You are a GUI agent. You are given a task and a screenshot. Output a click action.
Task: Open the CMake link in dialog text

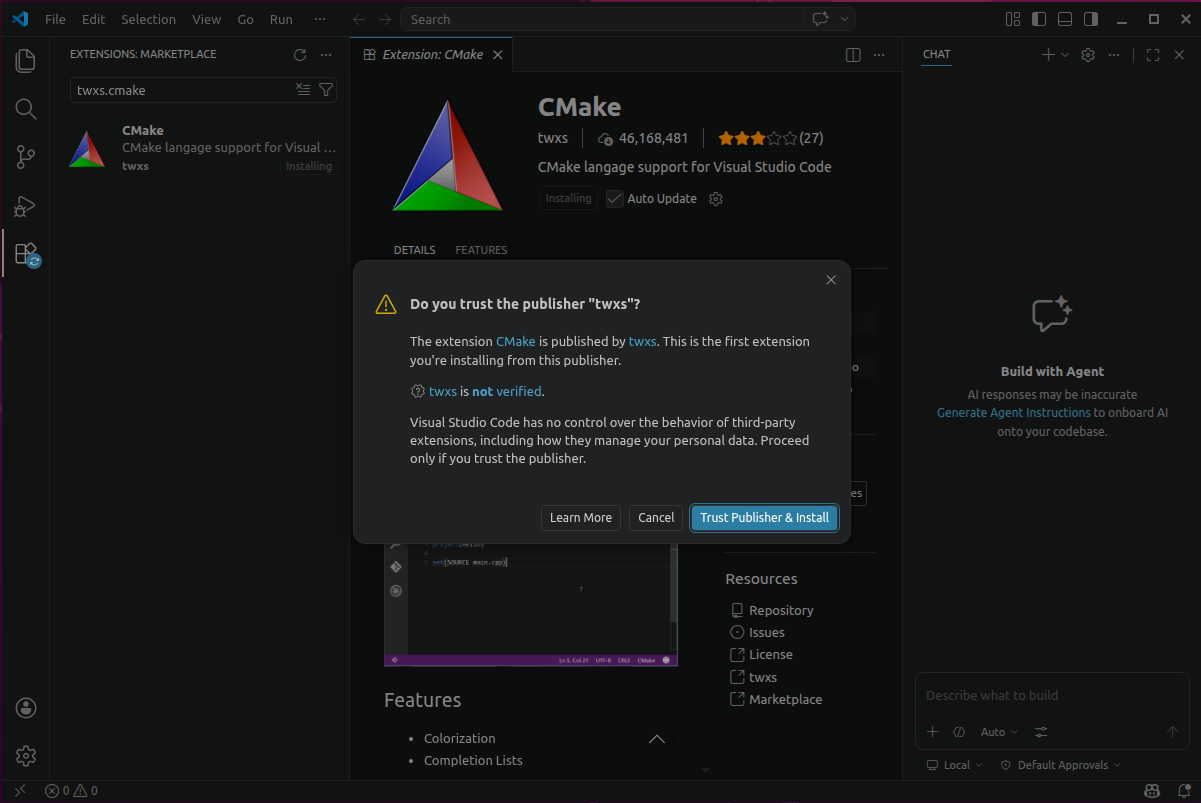(516, 341)
